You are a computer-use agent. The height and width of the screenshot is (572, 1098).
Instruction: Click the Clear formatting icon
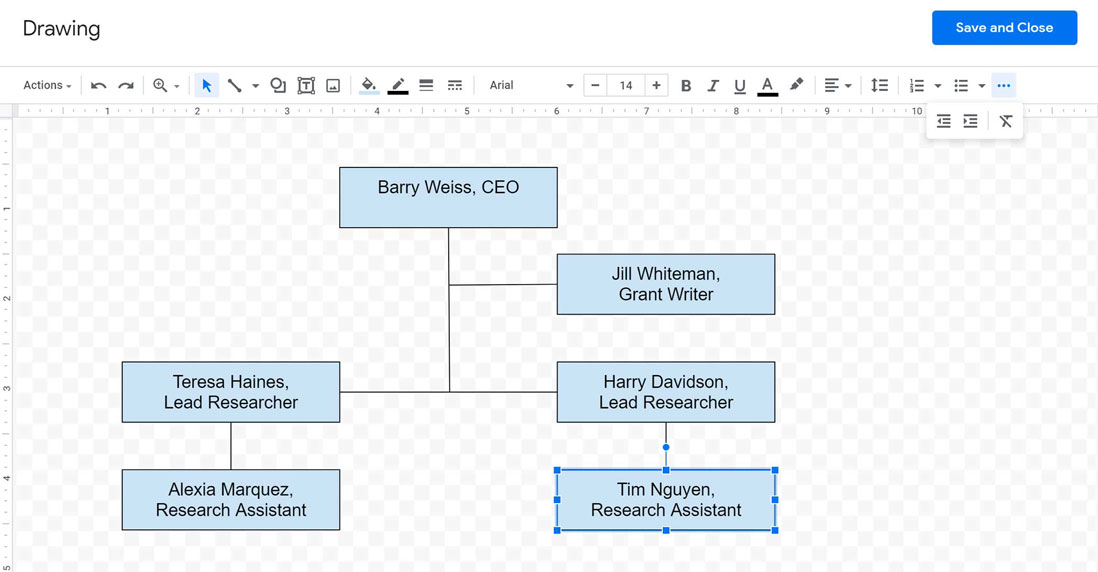pos(1005,121)
